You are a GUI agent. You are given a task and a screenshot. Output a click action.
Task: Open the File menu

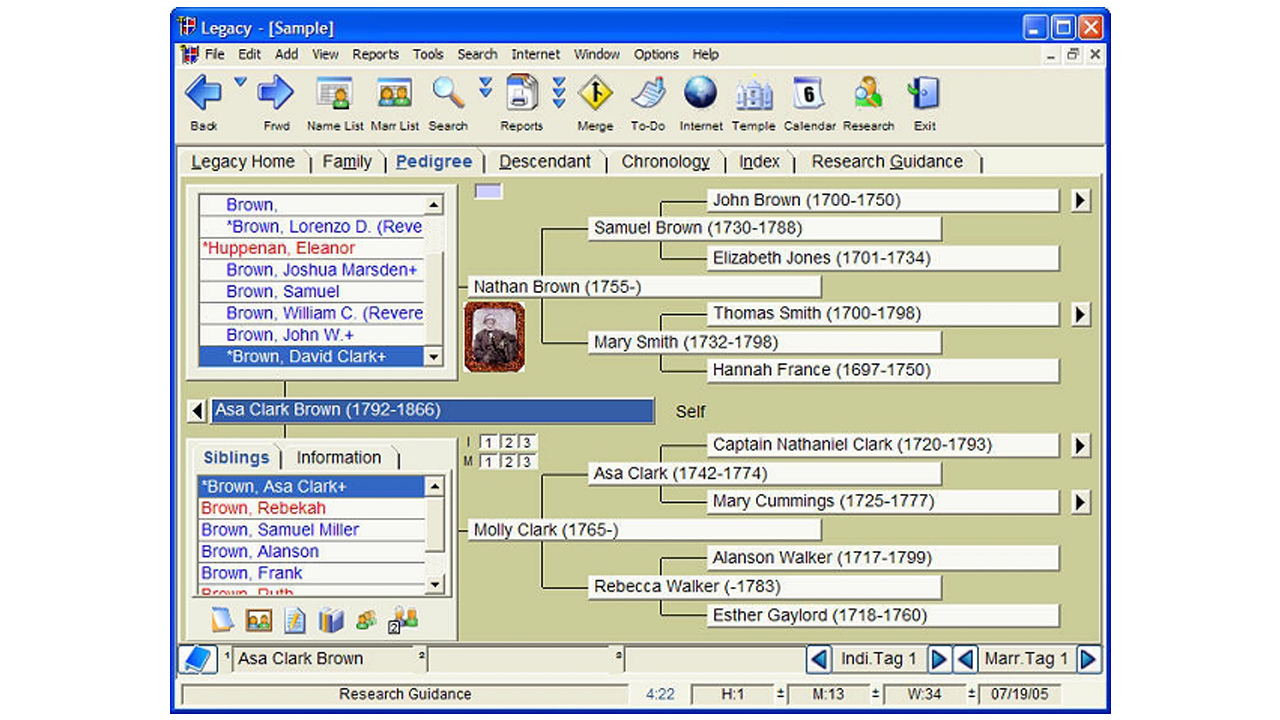point(215,54)
